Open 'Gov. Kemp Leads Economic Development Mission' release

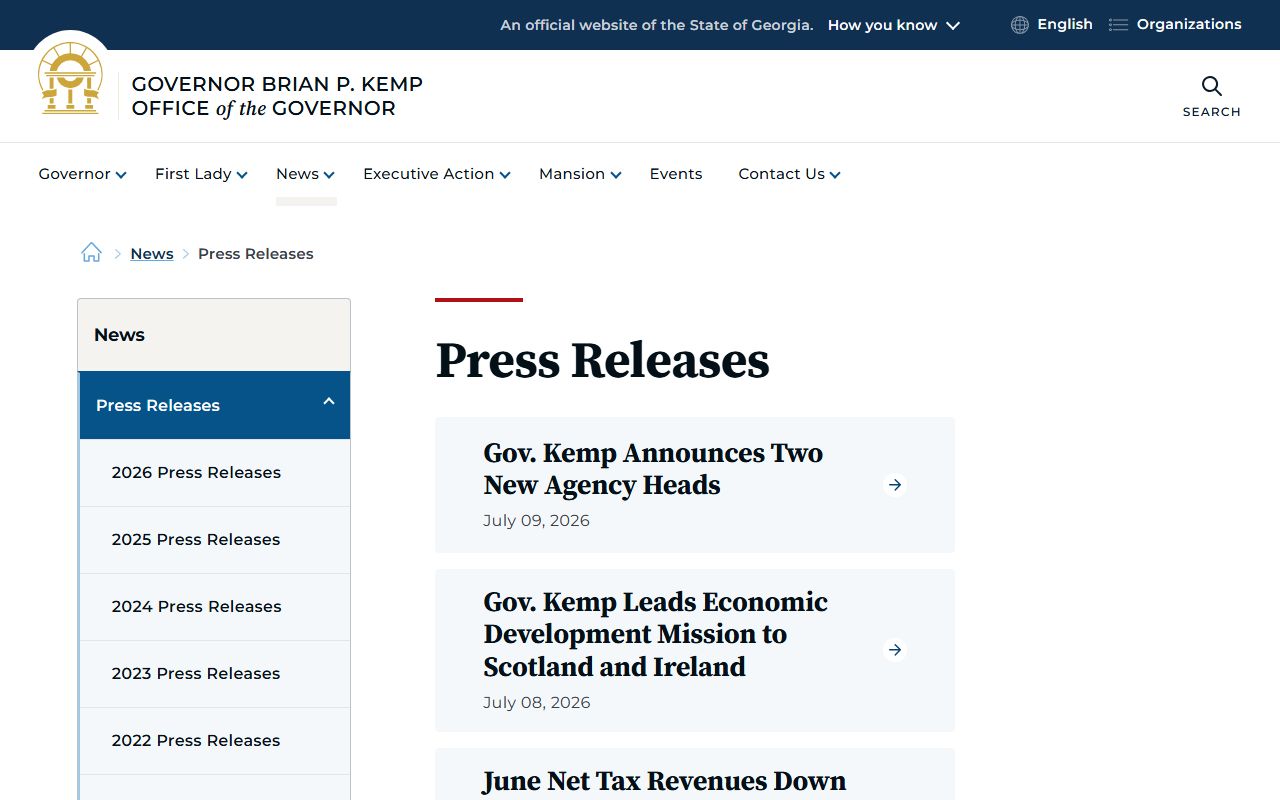[x=656, y=634]
